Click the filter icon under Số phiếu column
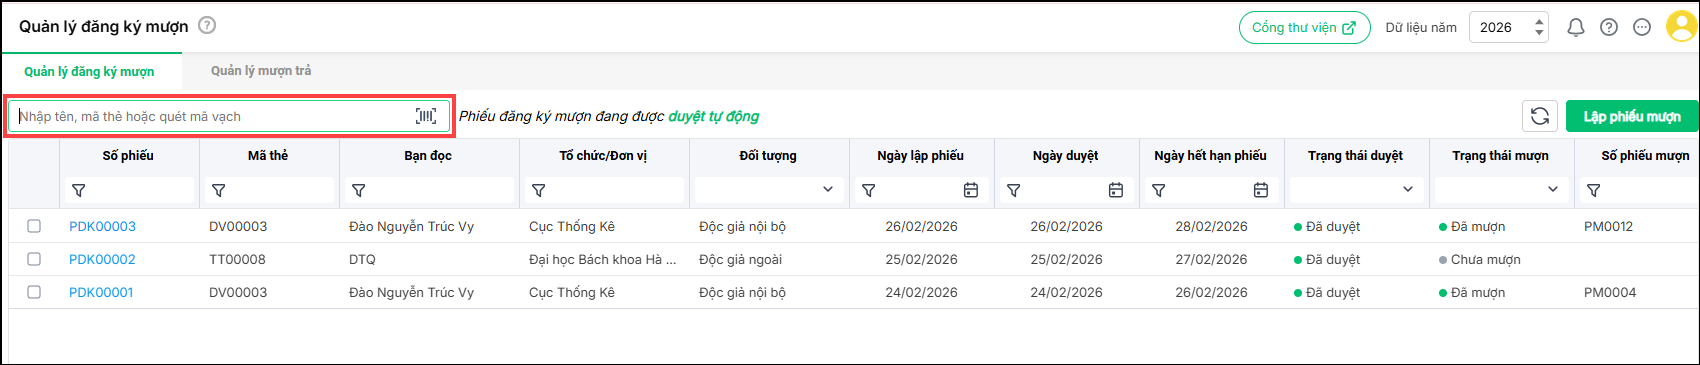The width and height of the screenshot is (1700, 365). click(79, 190)
